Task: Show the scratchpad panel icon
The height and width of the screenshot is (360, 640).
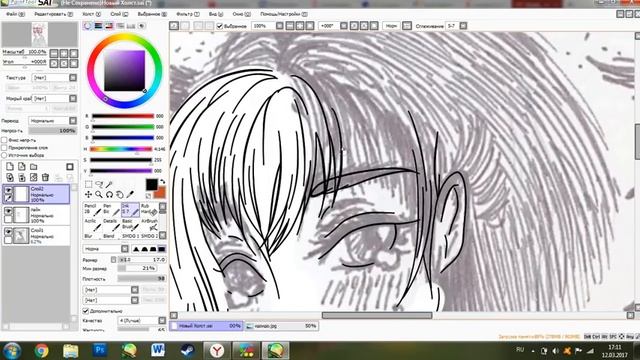Action: 142,26
